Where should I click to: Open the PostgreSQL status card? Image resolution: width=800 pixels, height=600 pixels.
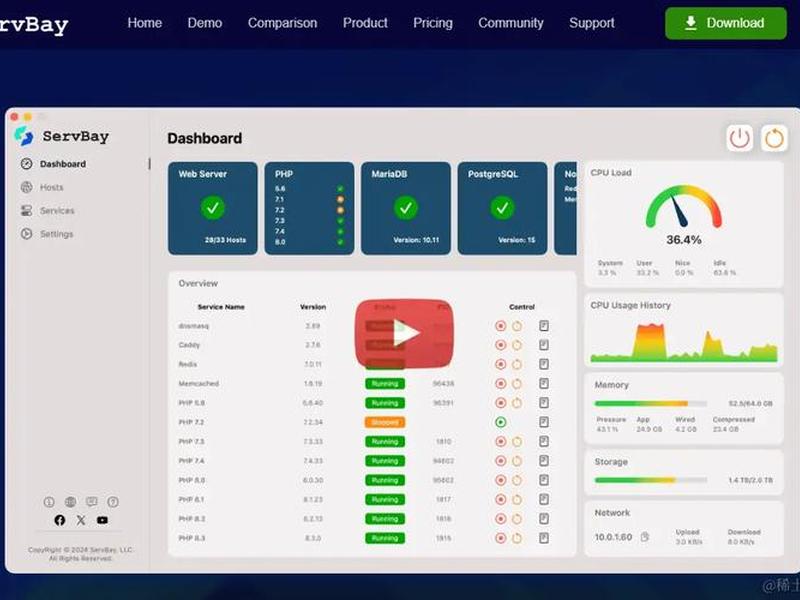pos(502,208)
